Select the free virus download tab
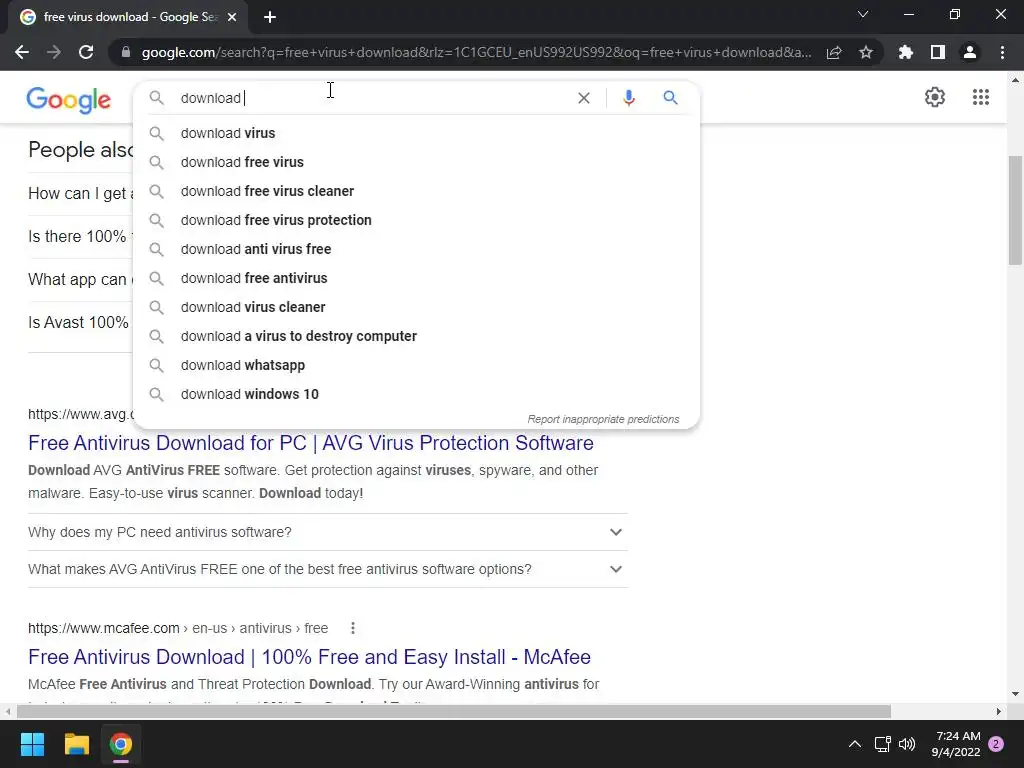This screenshot has height=768, width=1024. [x=127, y=18]
